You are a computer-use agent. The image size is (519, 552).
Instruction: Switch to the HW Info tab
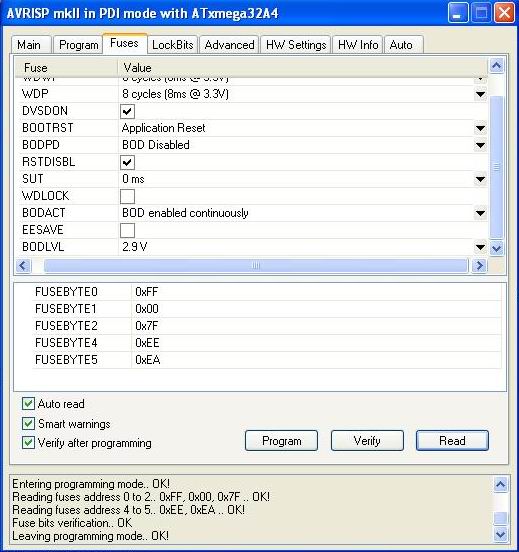[x=358, y=45]
